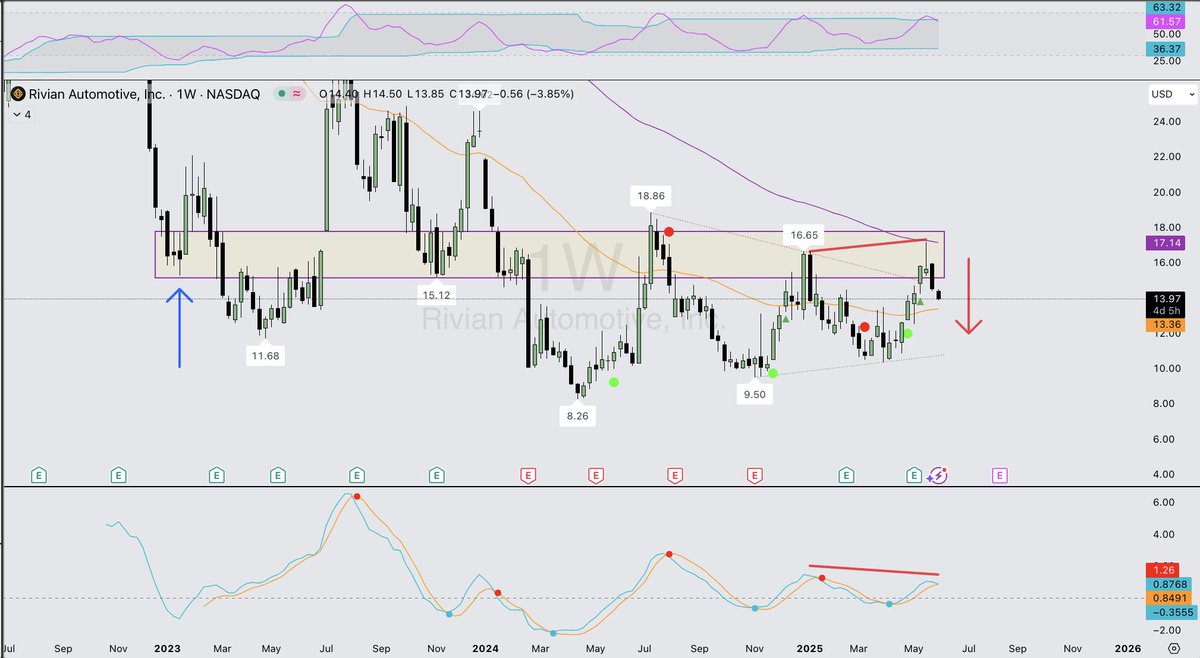Viewport: 1200px width, 658px height.
Task: Click red earnings marker nearest the 8.26 label
Action: (596, 476)
